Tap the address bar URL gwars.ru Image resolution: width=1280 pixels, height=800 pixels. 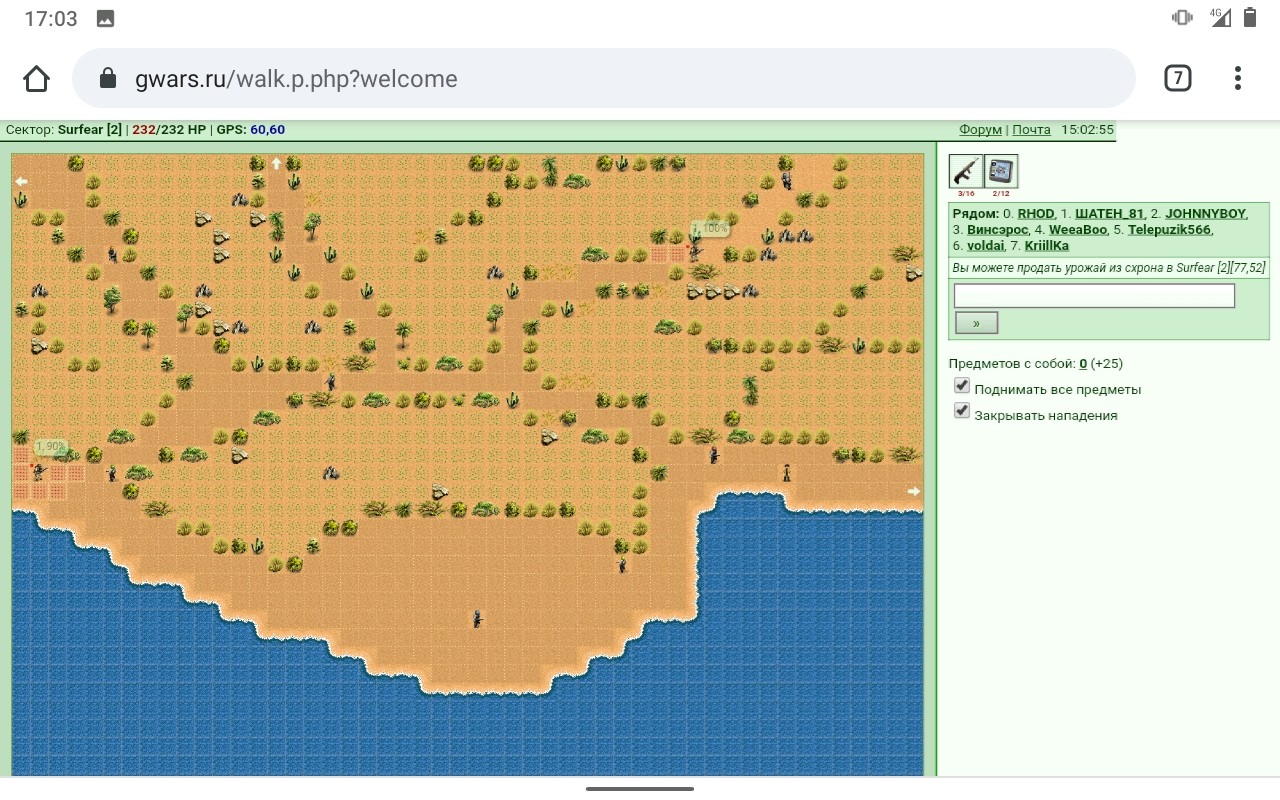[x=296, y=79]
